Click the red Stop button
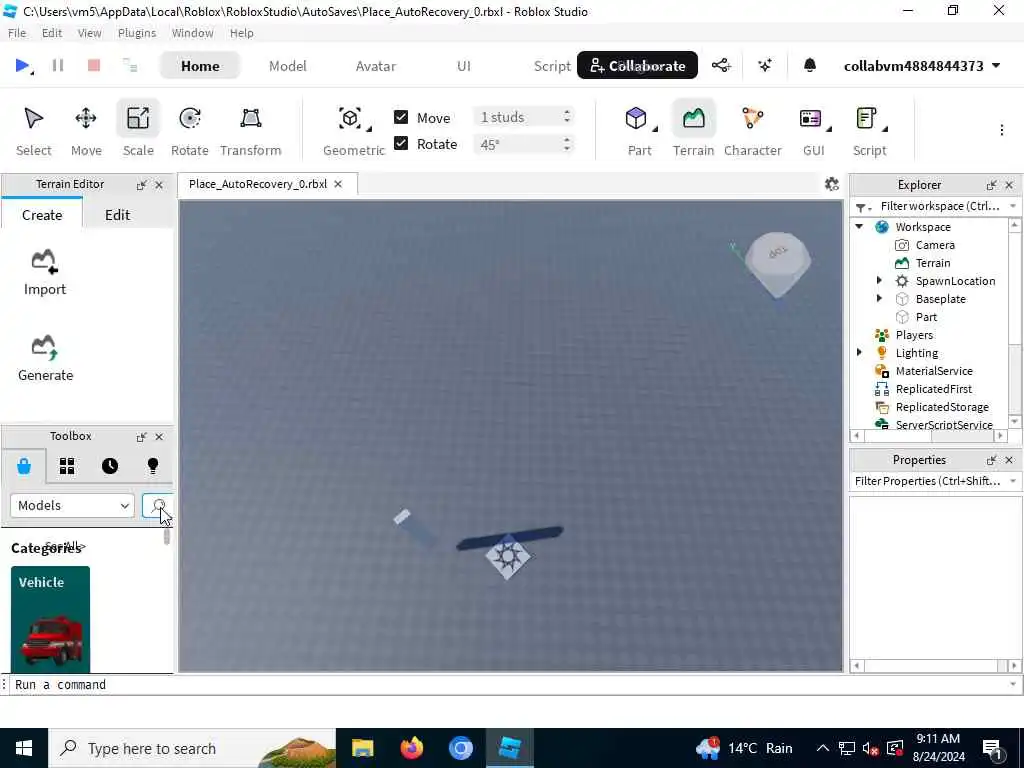Viewport: 1024px width, 768px height. (94, 65)
